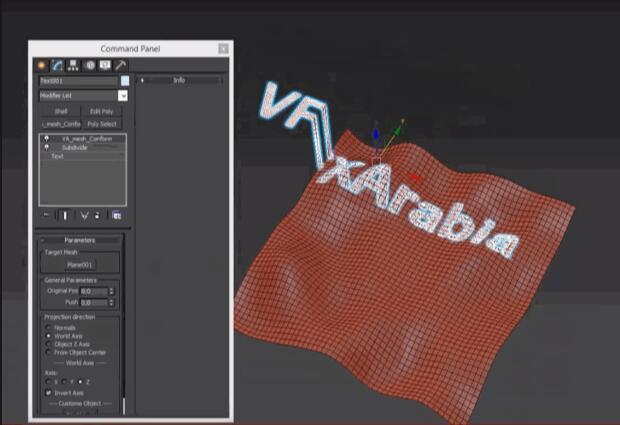
Task: Click the Plane001 target mesh button
Action: click(x=80, y=264)
